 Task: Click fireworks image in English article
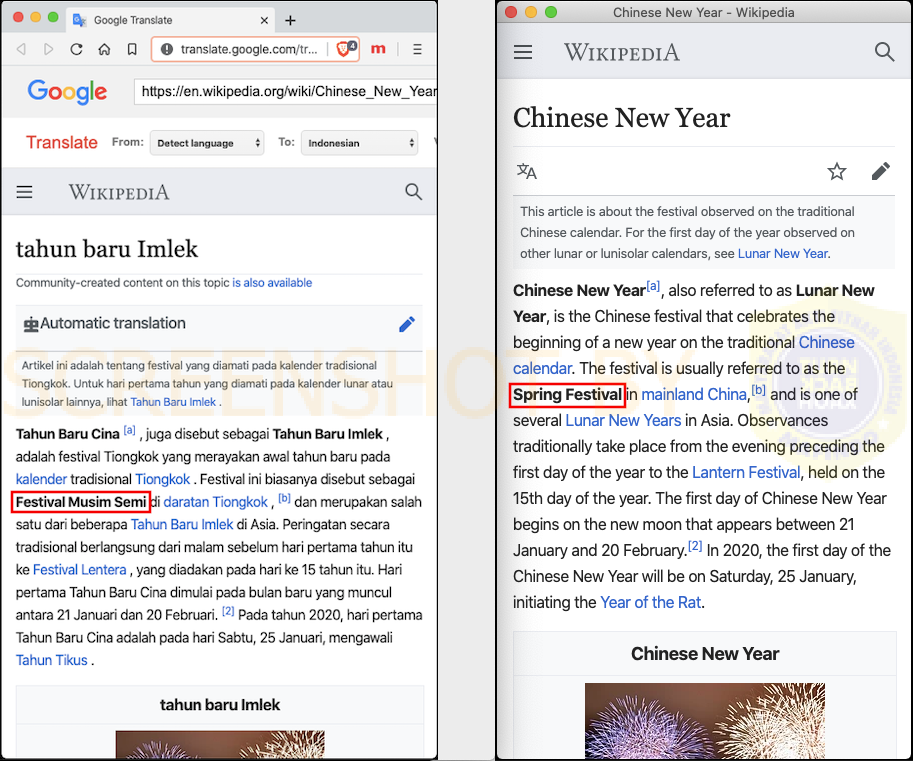click(x=705, y=721)
